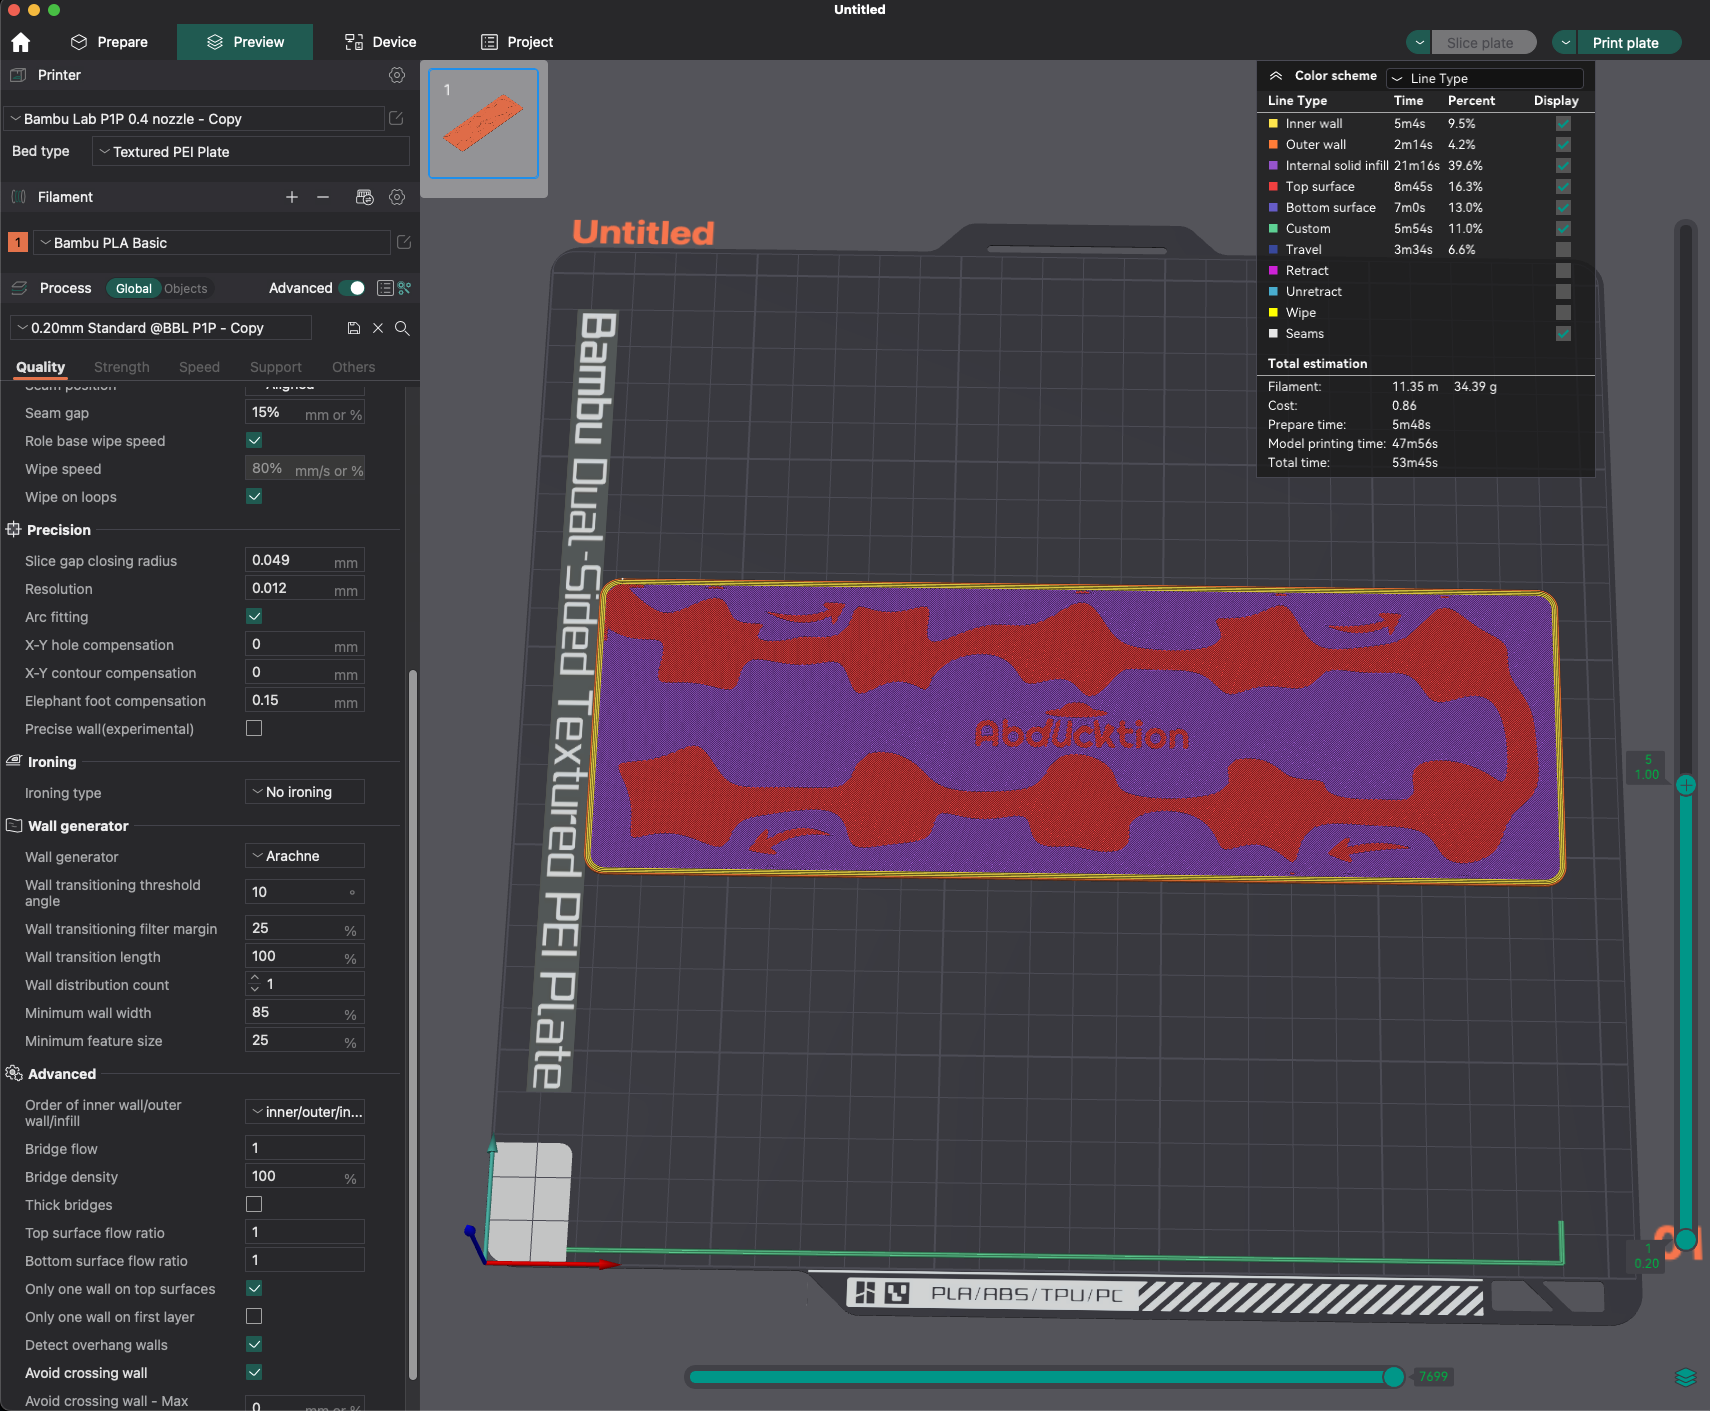Viewport: 1710px width, 1411px height.
Task: Select the Global process scope
Action: pos(133,288)
